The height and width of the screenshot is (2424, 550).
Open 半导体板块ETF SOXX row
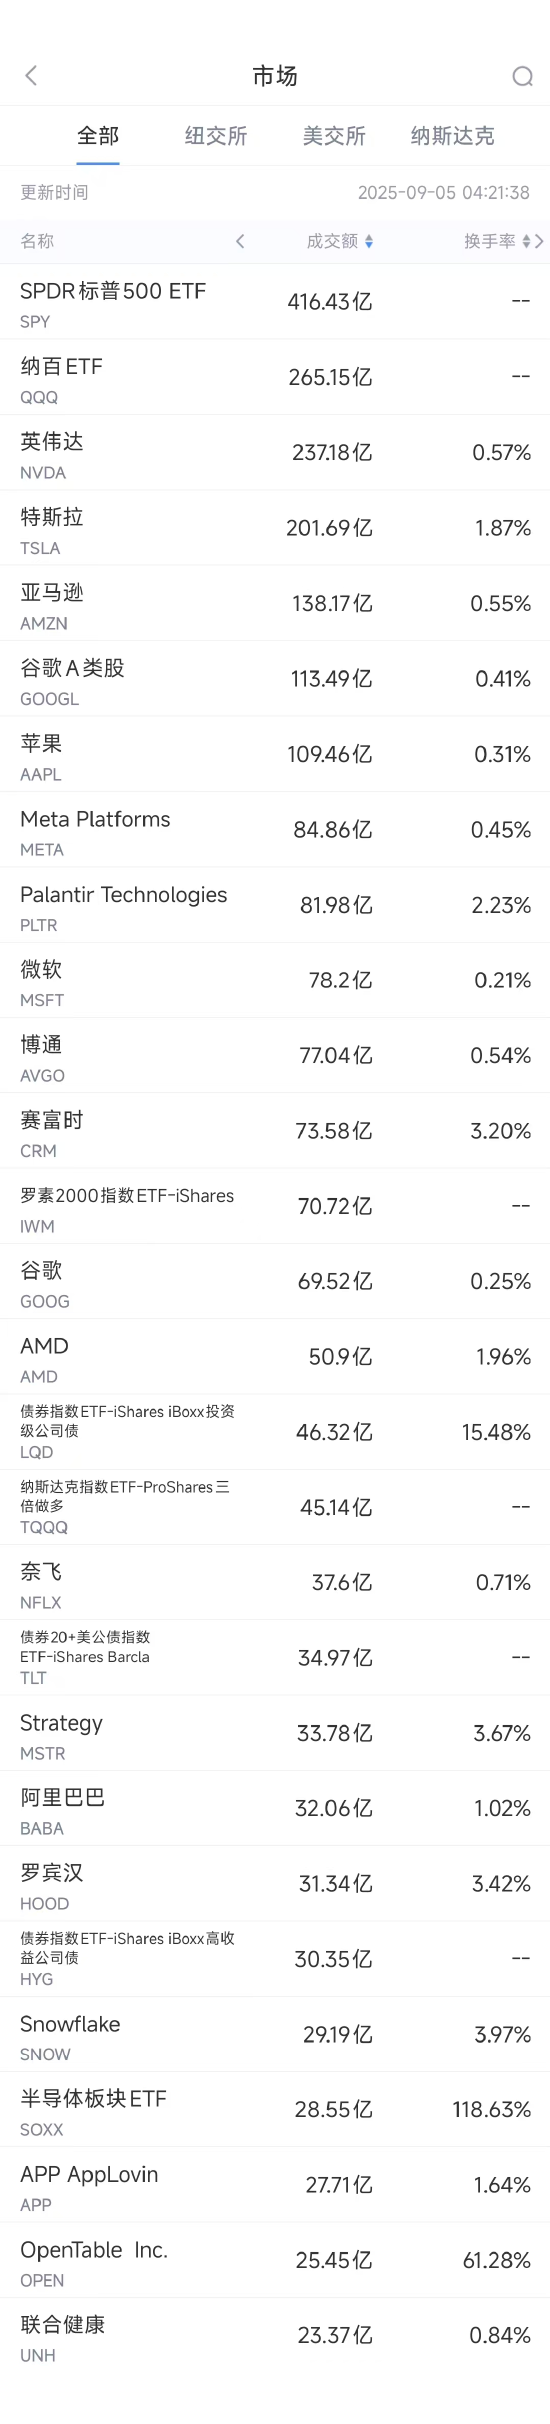pyautogui.click(x=275, y=2109)
